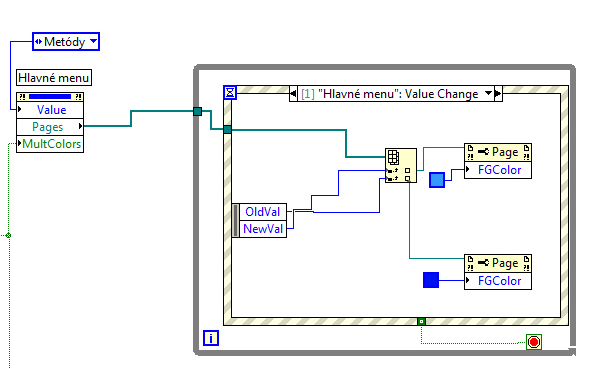Click the OldVal event data node

263,212
